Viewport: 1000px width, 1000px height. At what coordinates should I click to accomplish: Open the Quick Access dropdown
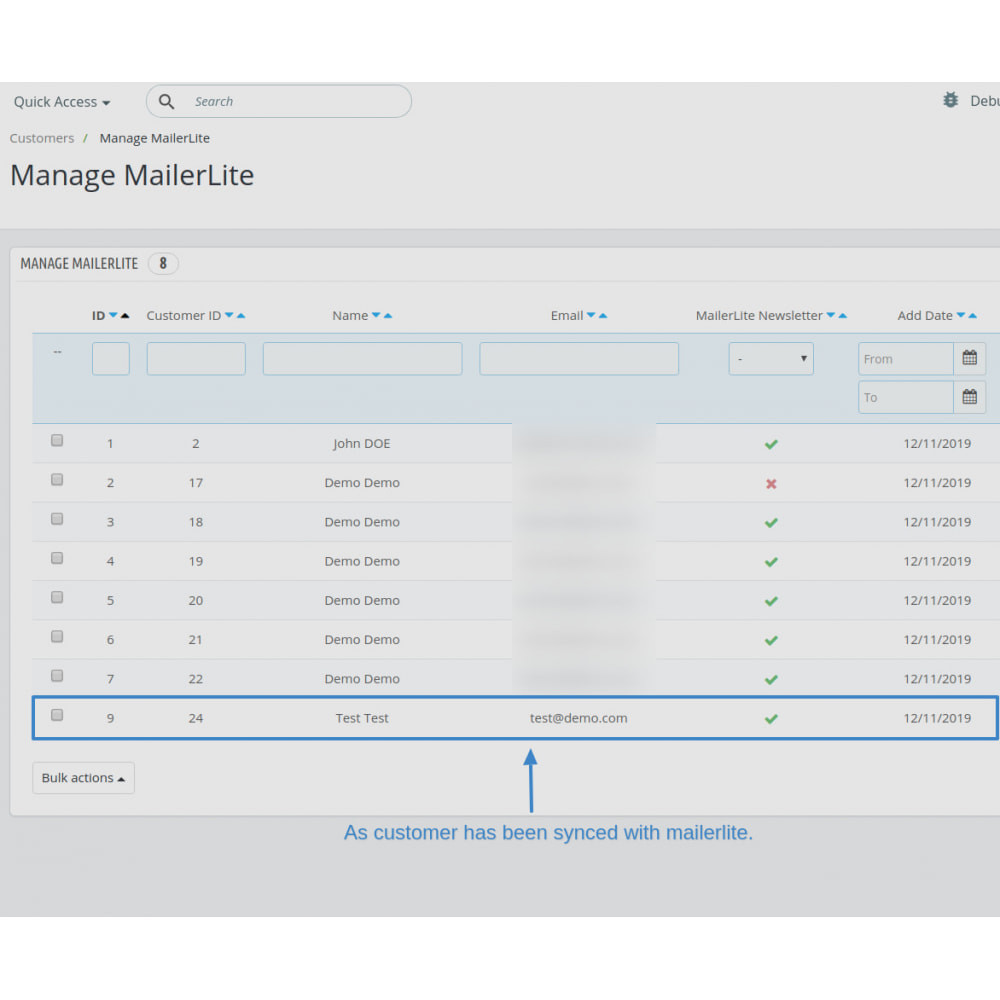pyautogui.click(x=62, y=102)
